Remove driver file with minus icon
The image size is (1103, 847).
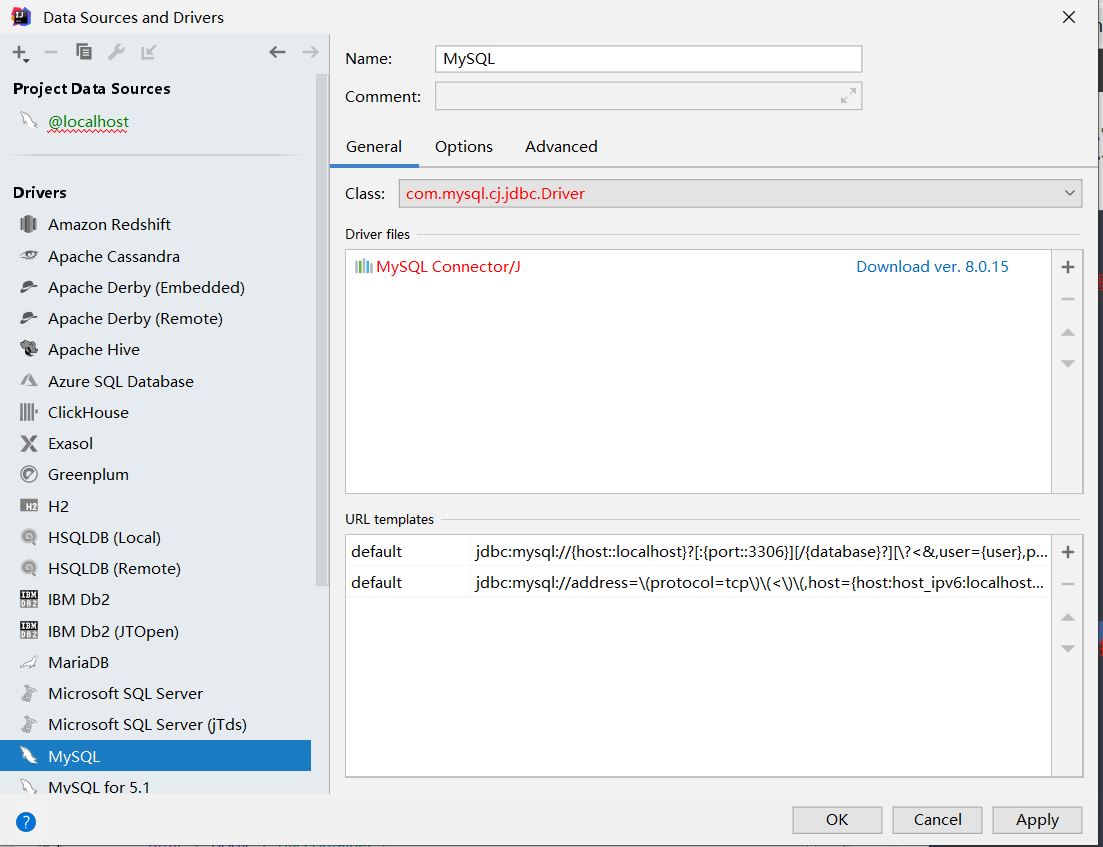(1067, 299)
